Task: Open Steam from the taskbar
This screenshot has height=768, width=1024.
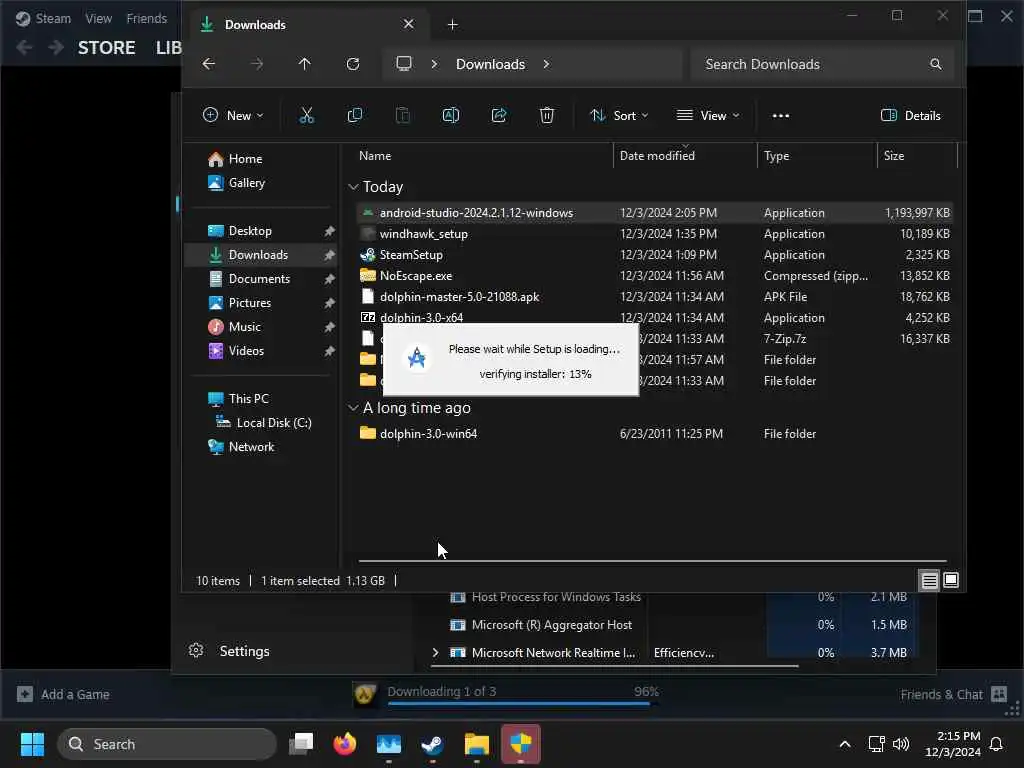Action: [432, 744]
